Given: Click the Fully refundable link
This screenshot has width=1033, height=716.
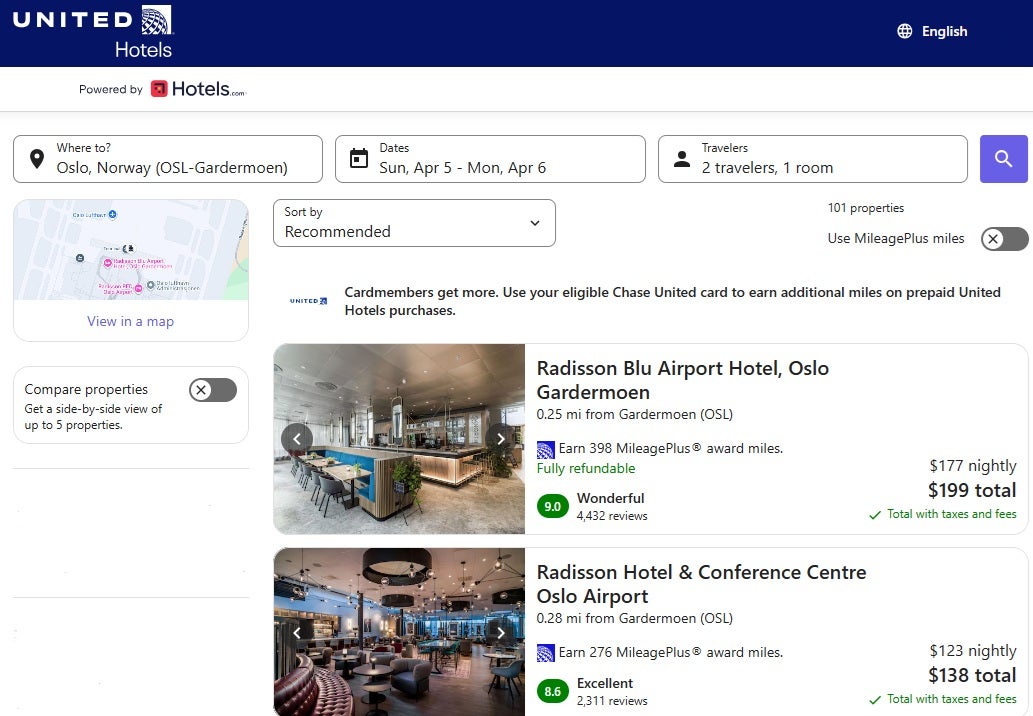Looking at the screenshot, I should click(585, 468).
